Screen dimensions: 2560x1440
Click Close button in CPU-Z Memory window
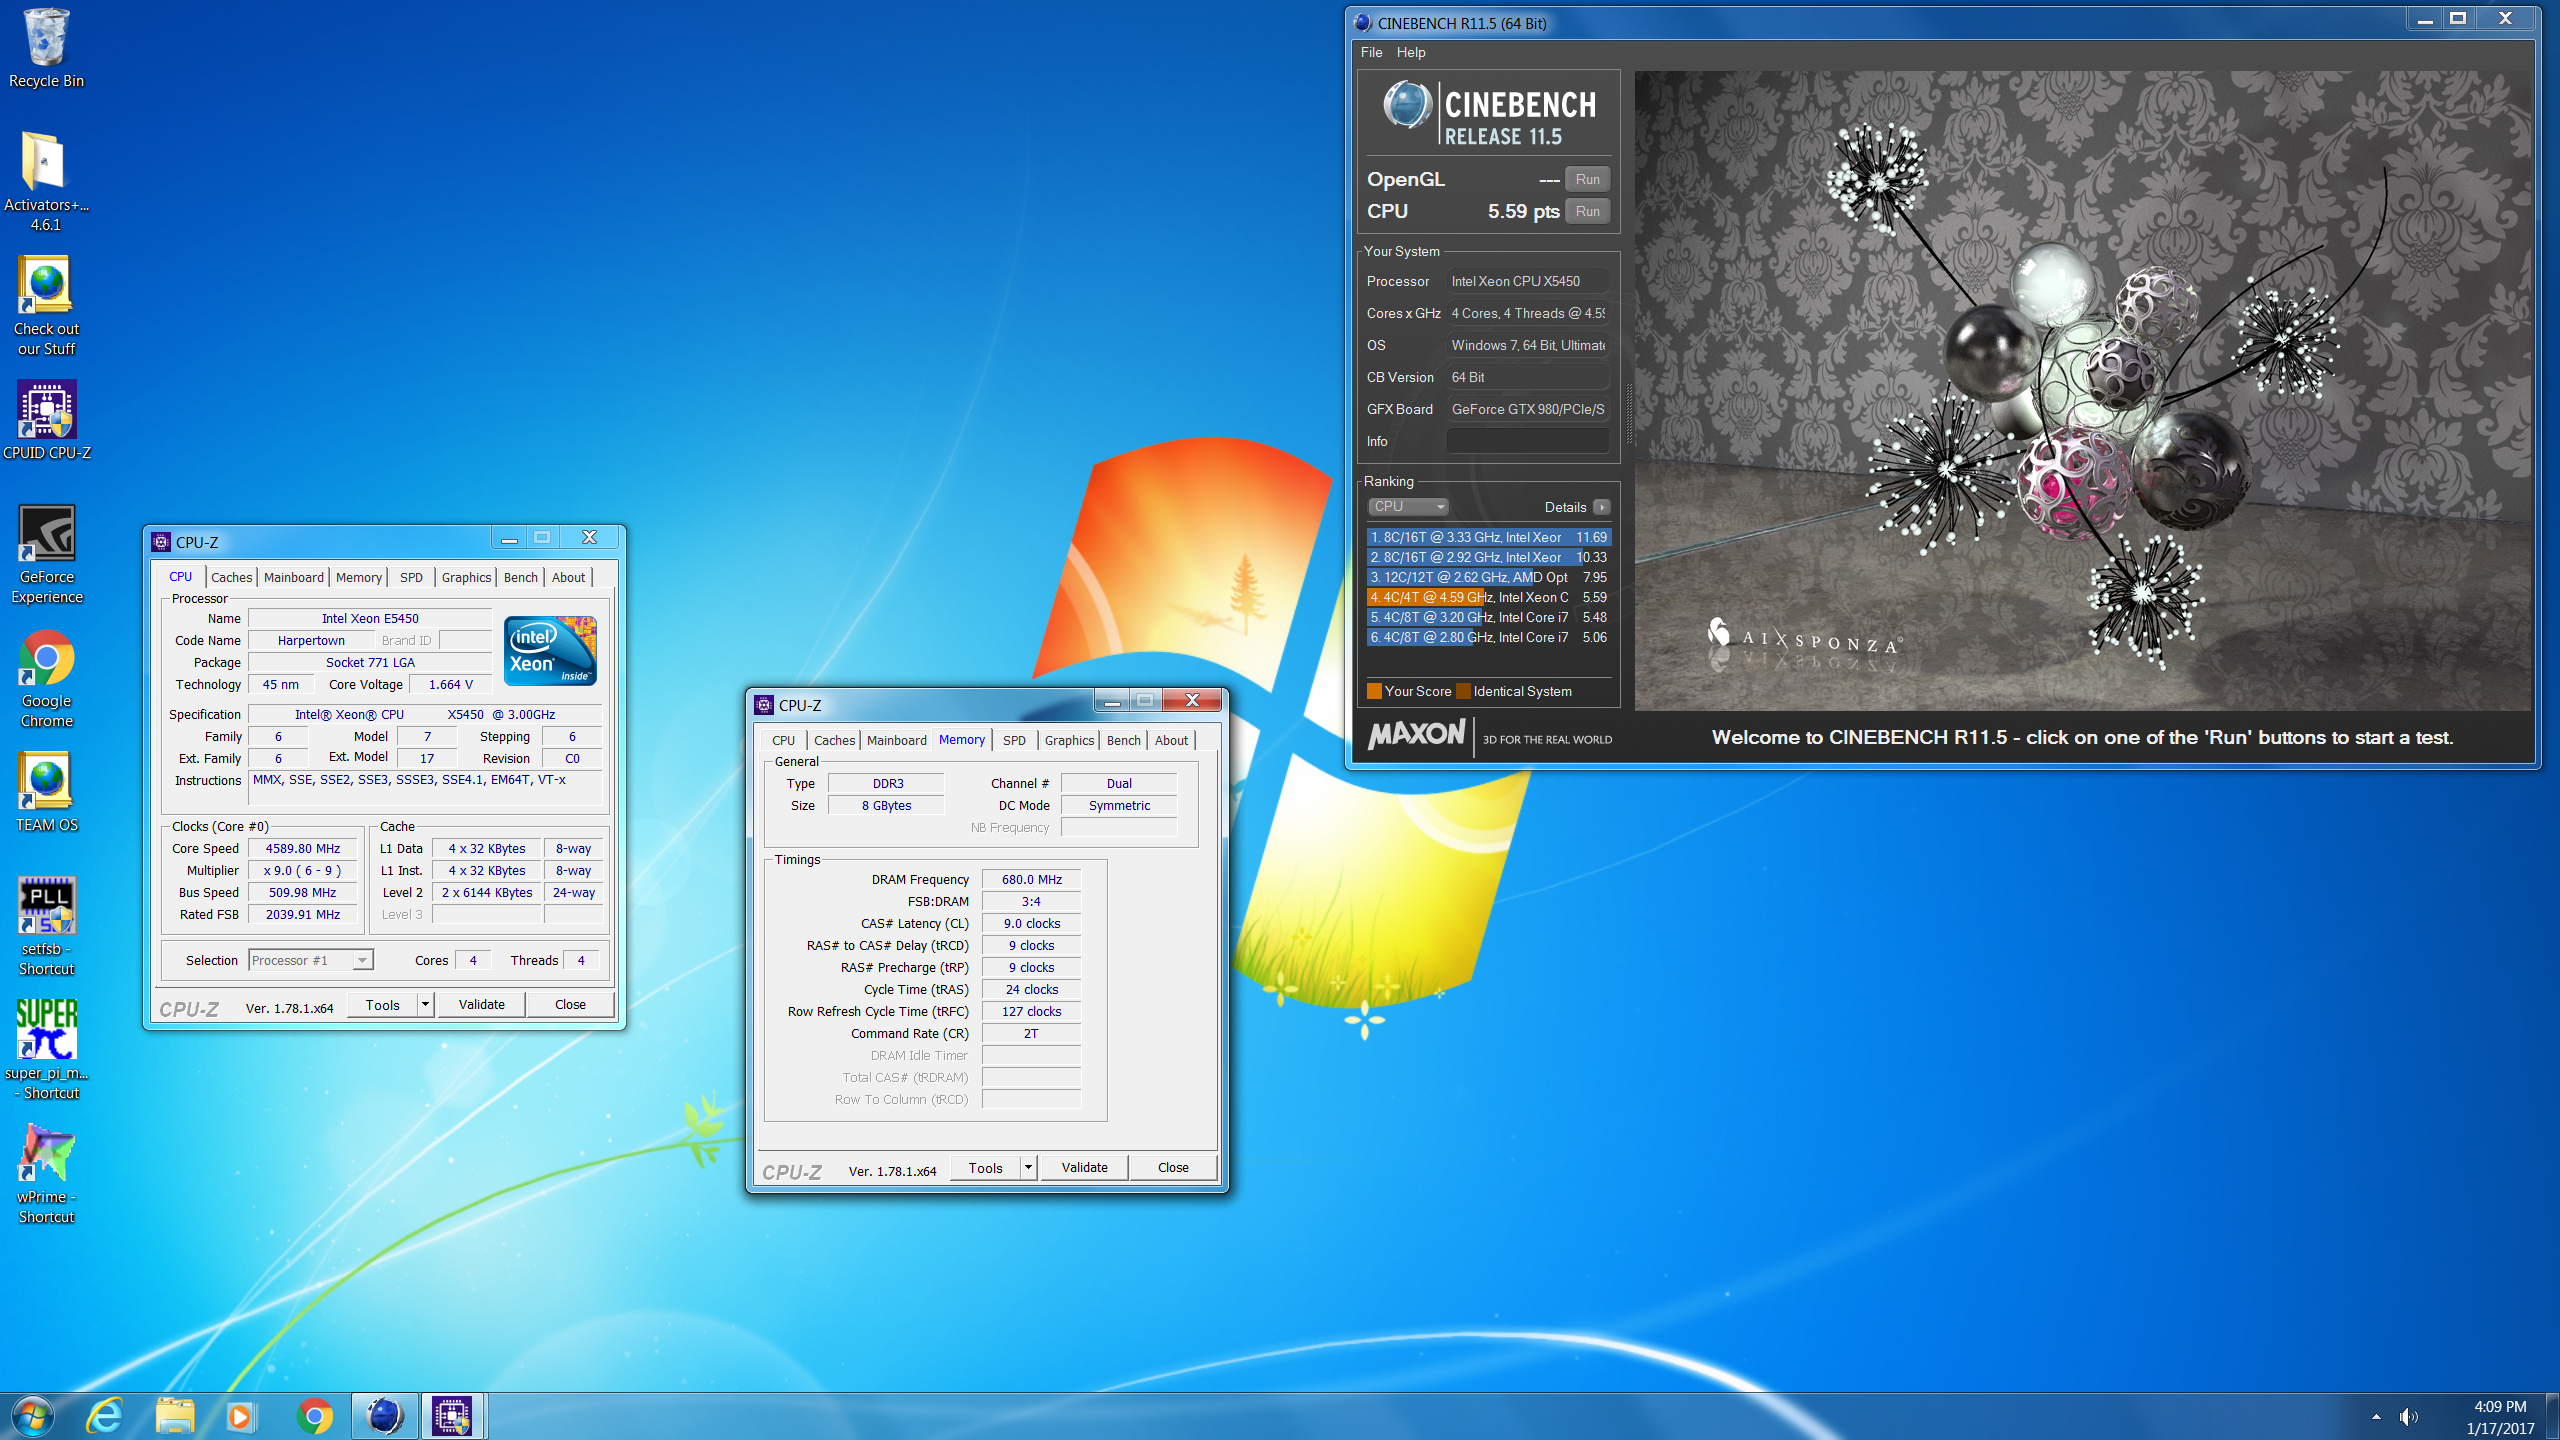tap(1173, 1167)
